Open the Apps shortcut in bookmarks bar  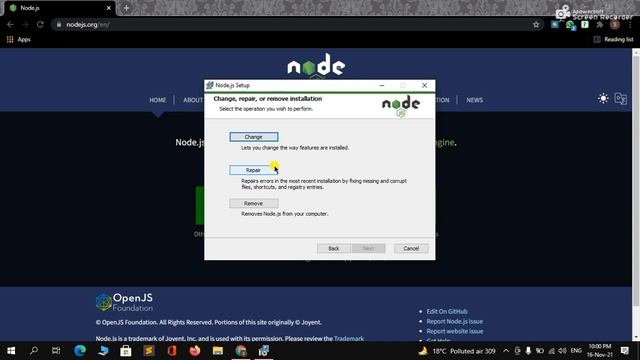coord(19,40)
